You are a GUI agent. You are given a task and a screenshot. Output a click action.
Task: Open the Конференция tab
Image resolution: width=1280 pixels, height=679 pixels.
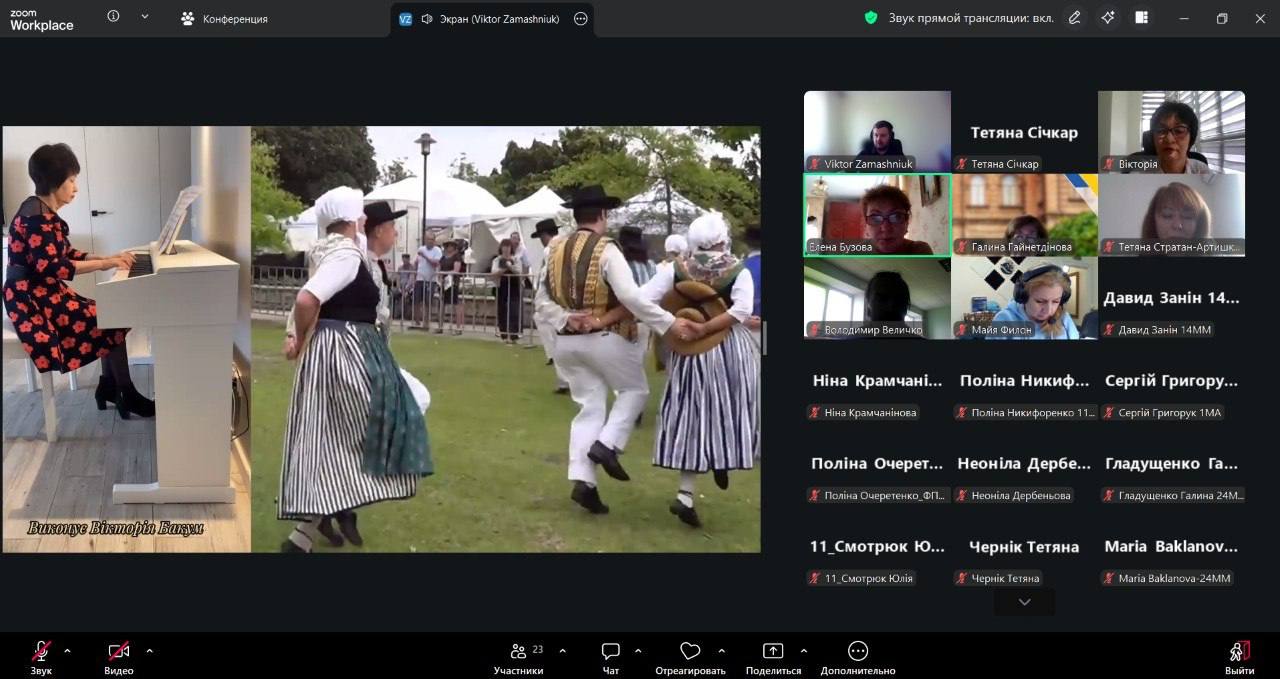point(225,18)
